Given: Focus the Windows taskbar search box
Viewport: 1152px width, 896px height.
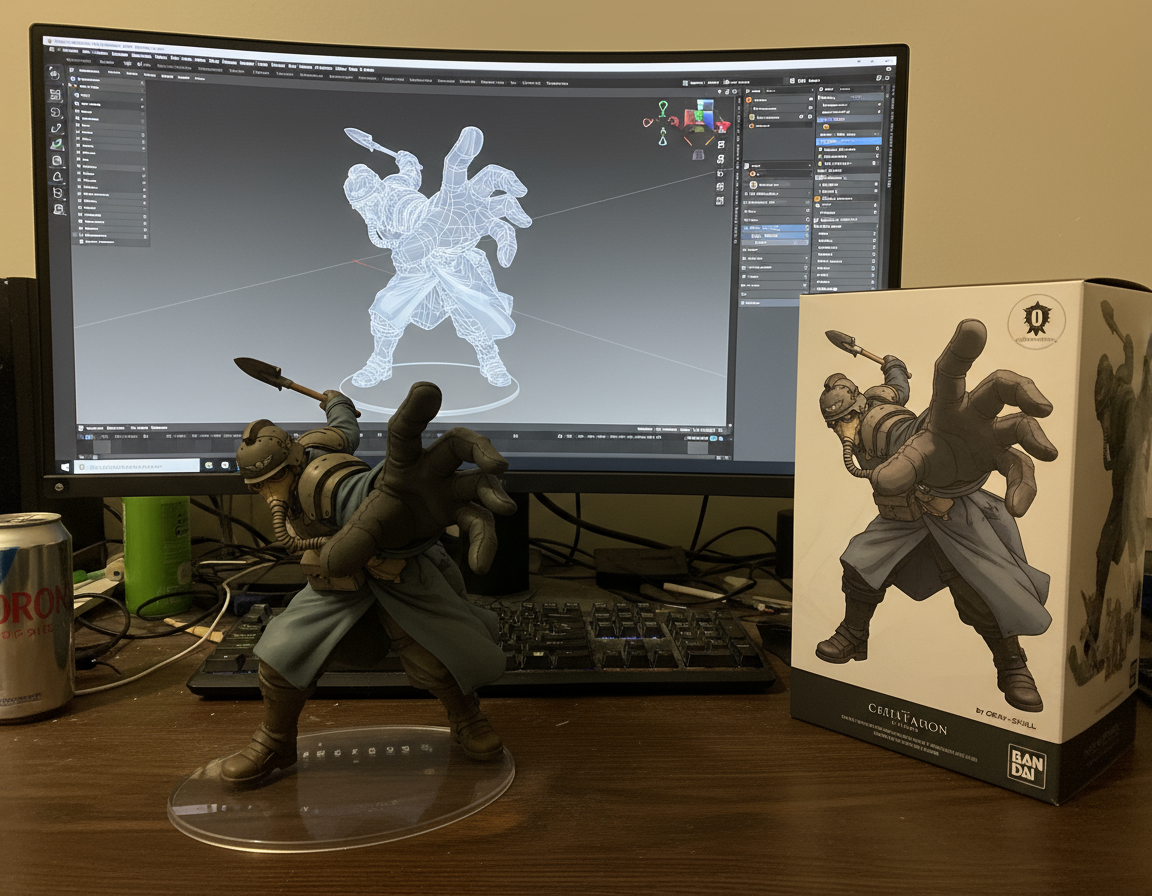Looking at the screenshot, I should (137, 466).
